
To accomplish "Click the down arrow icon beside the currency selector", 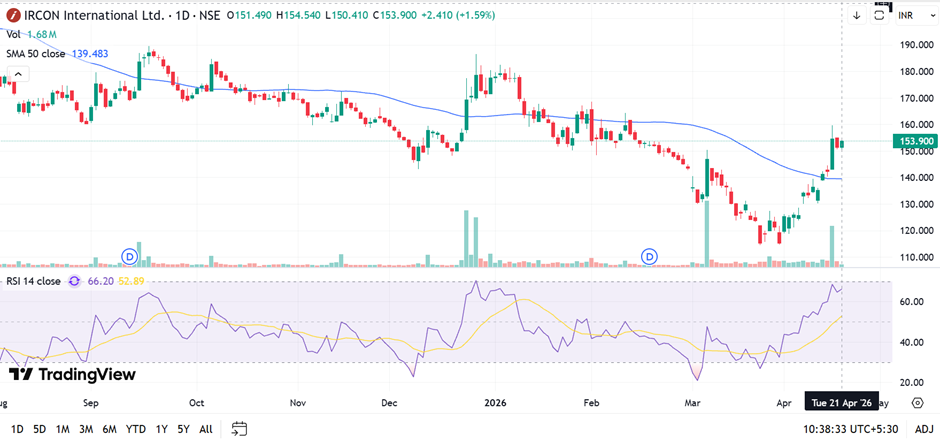I will point(857,15).
